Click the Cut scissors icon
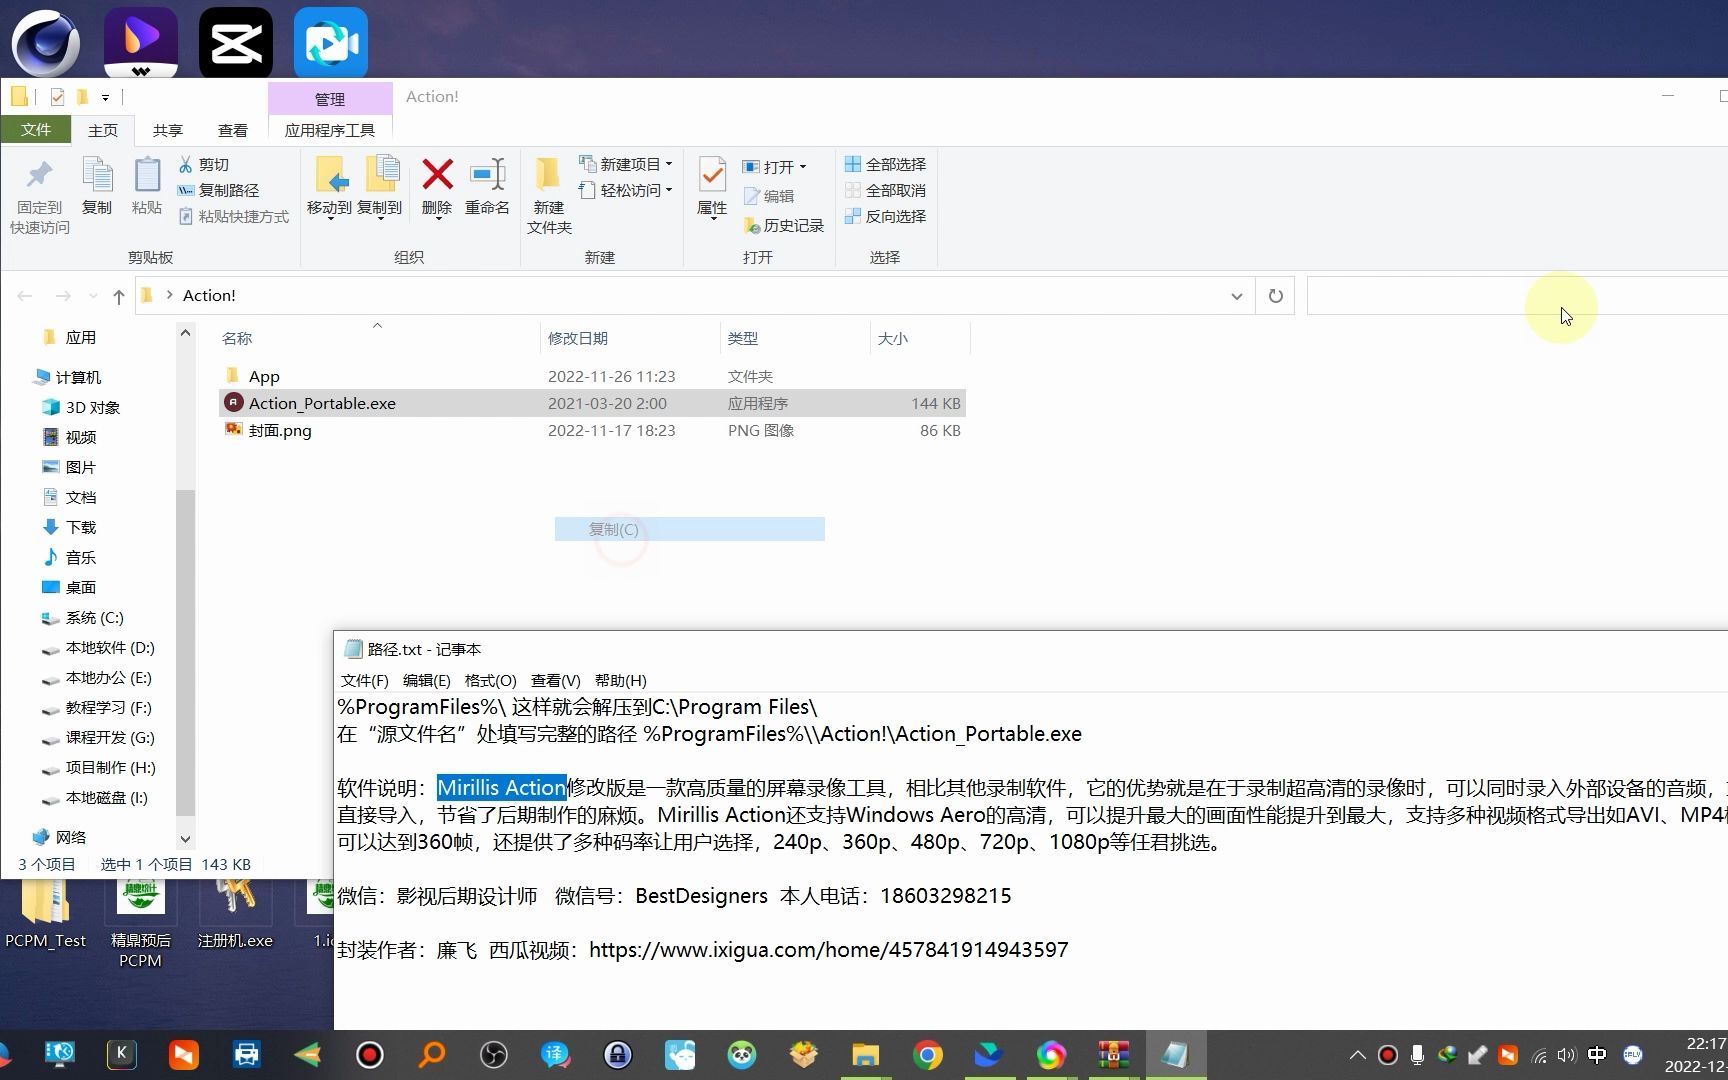The width and height of the screenshot is (1728, 1080). (x=186, y=164)
